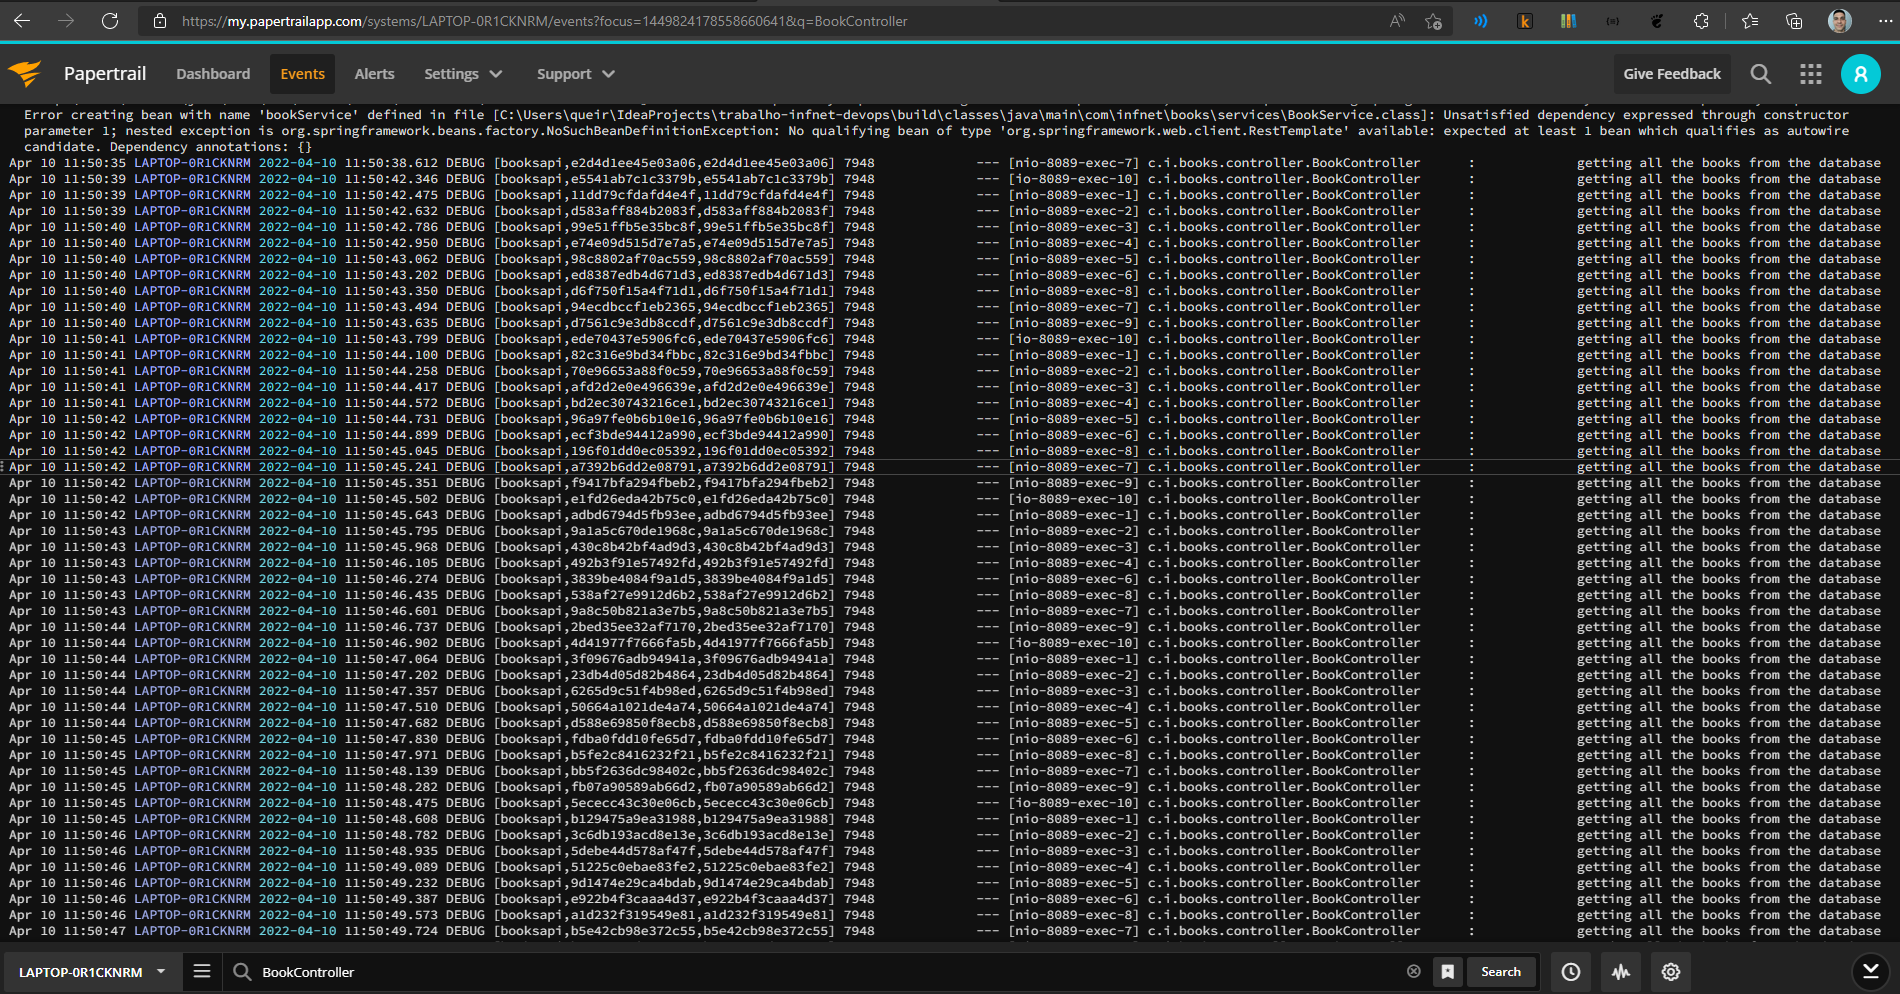View site information lock icon

pos(159,21)
